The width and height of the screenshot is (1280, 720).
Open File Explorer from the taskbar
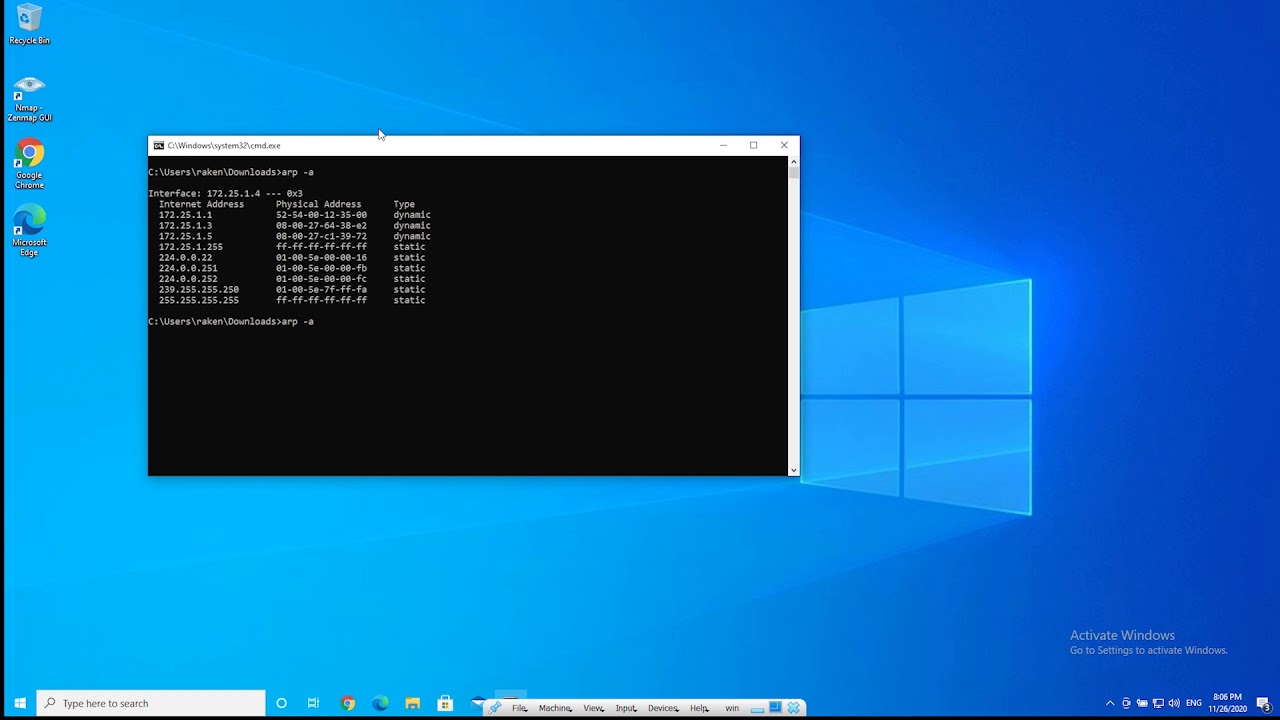412,703
